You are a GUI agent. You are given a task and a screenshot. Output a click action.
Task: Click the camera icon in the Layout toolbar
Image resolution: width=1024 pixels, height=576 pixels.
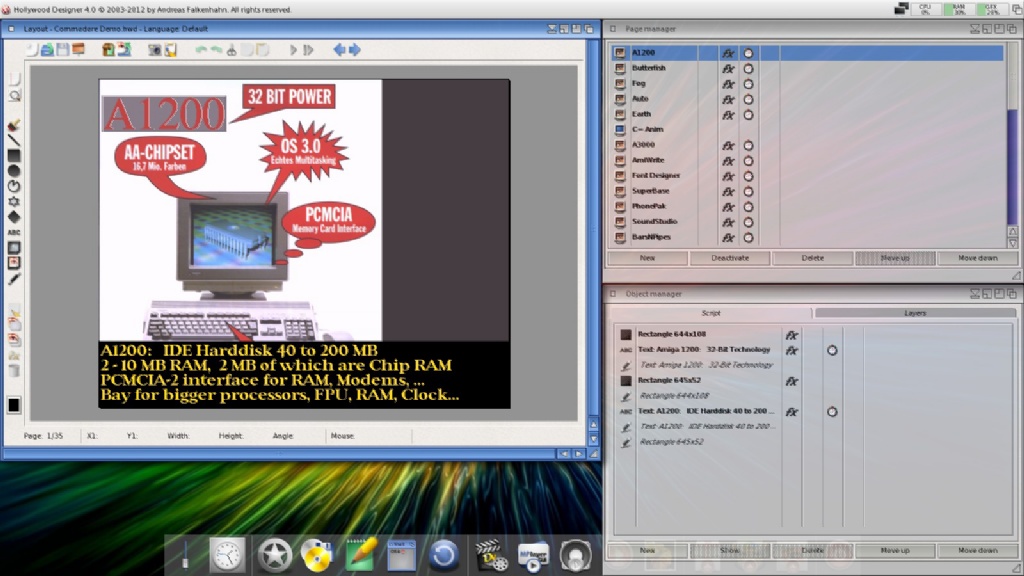155,50
